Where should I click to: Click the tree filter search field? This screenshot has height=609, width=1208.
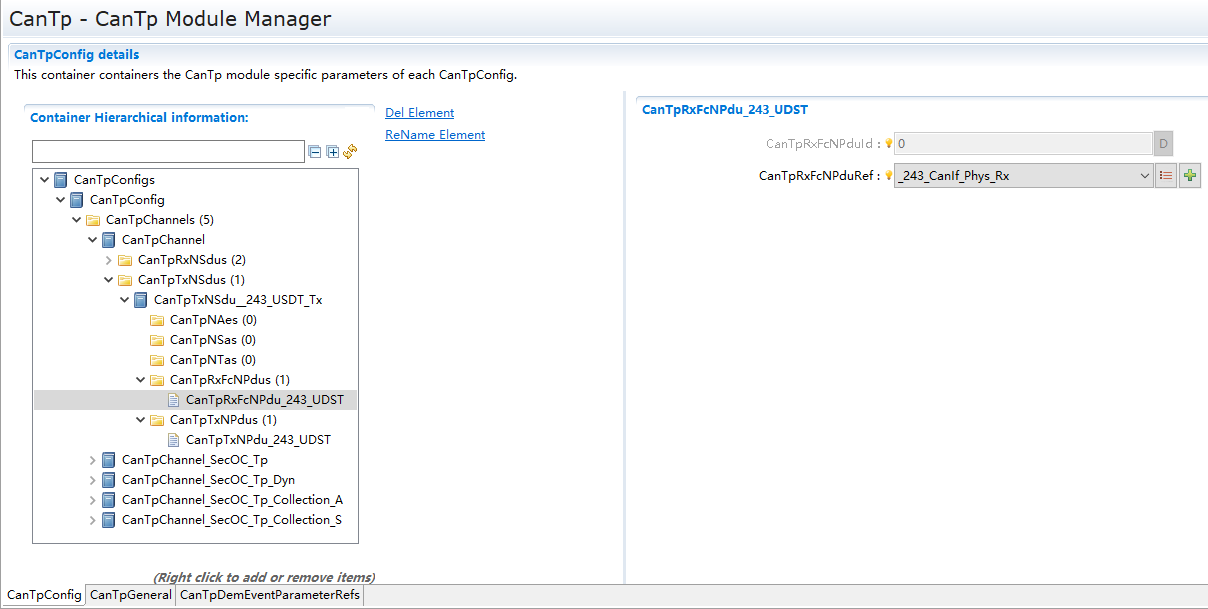coord(168,152)
